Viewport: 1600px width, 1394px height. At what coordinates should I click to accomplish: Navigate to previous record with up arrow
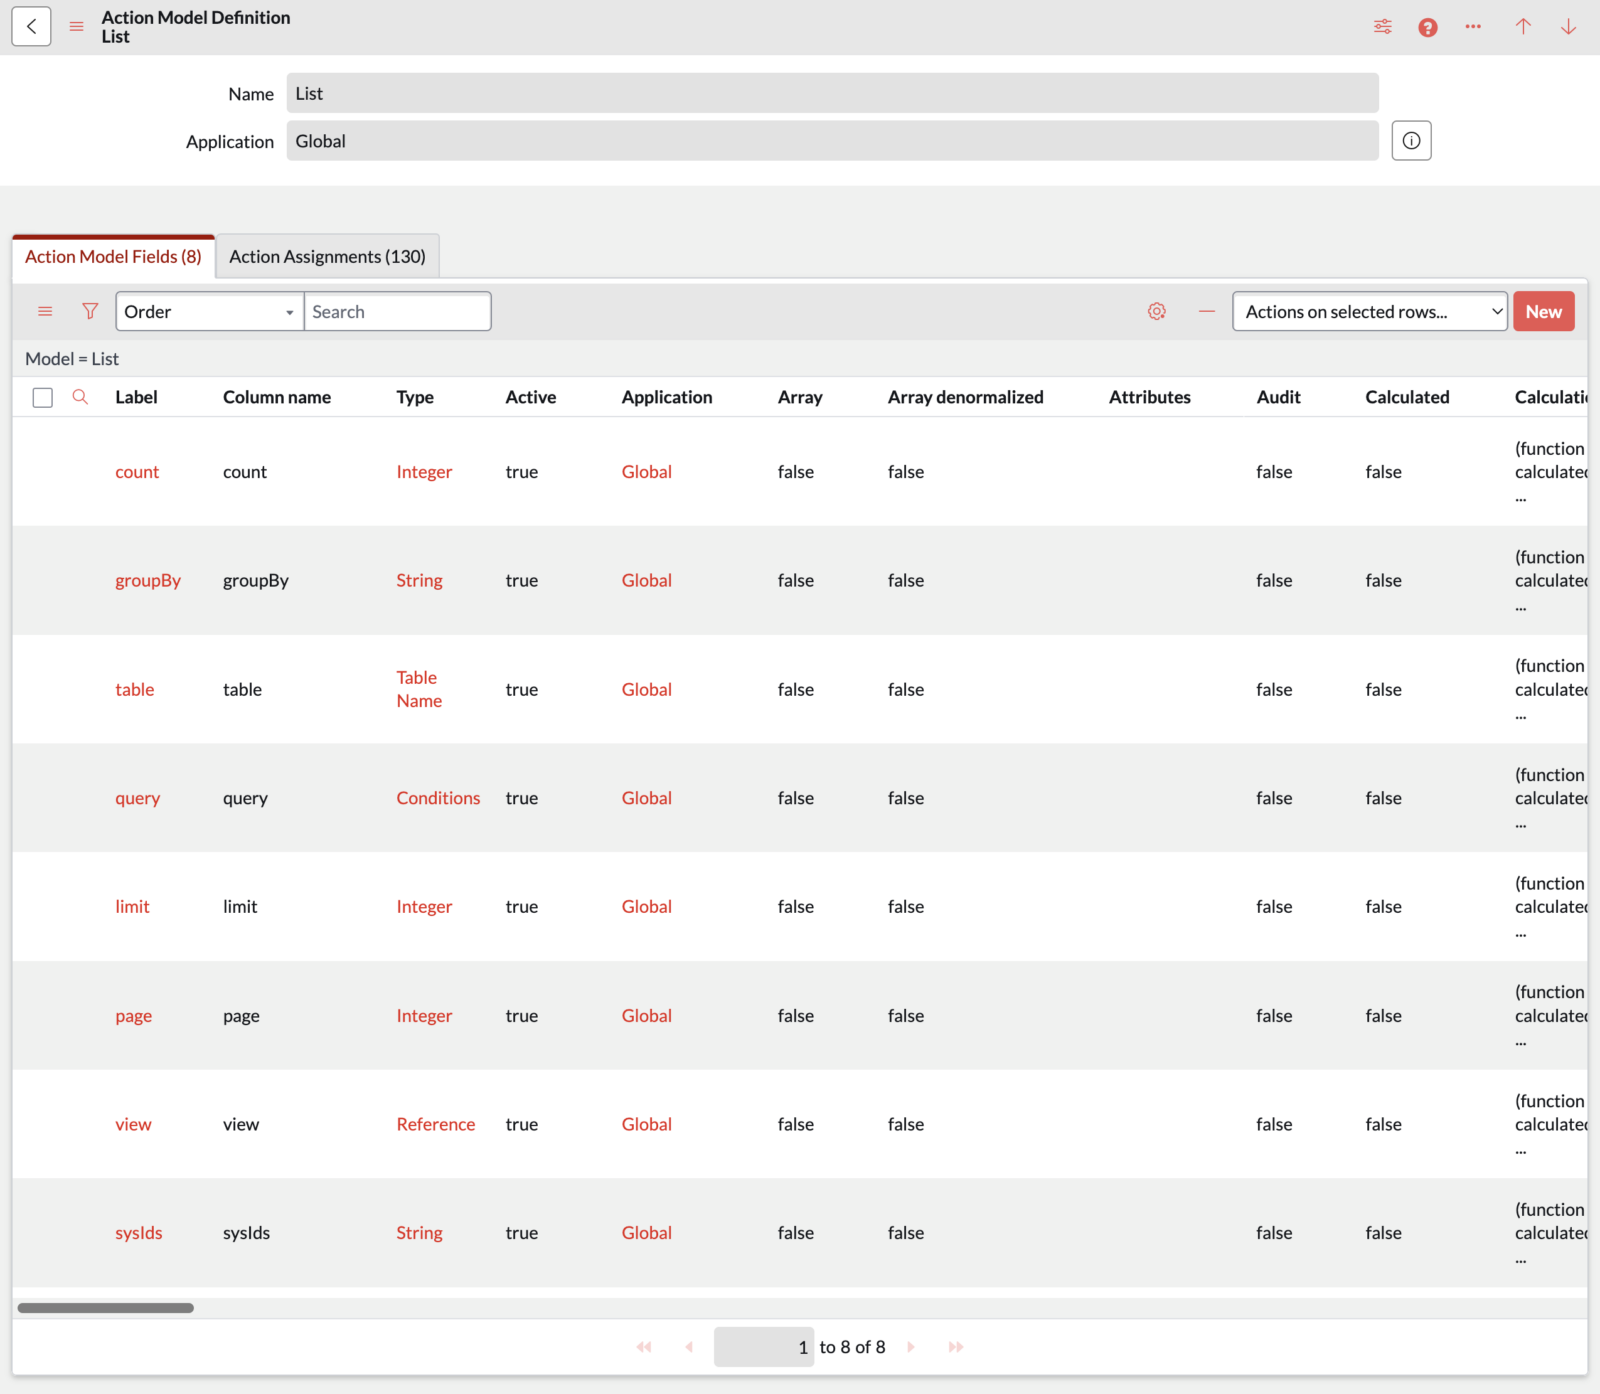(x=1522, y=26)
